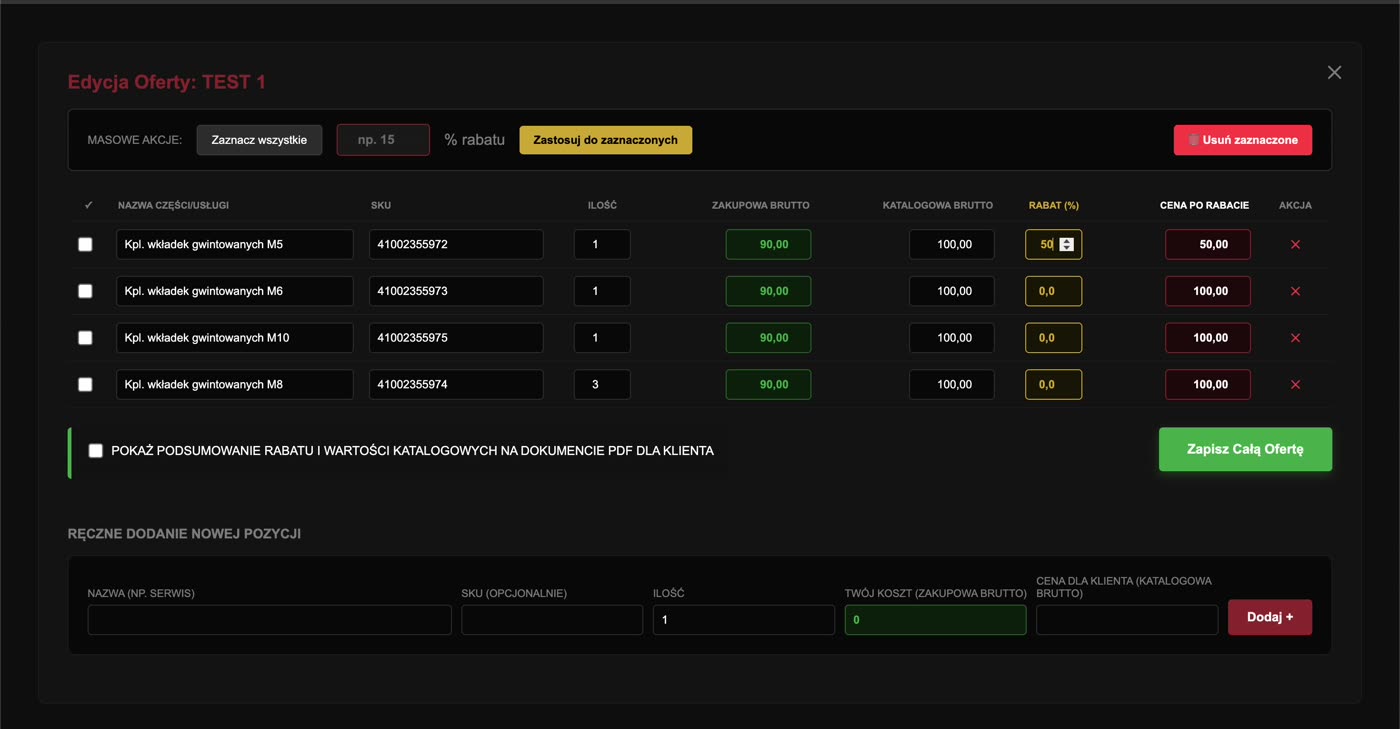Focus the mass discount percent field
The image size is (1400, 729).
383,140
